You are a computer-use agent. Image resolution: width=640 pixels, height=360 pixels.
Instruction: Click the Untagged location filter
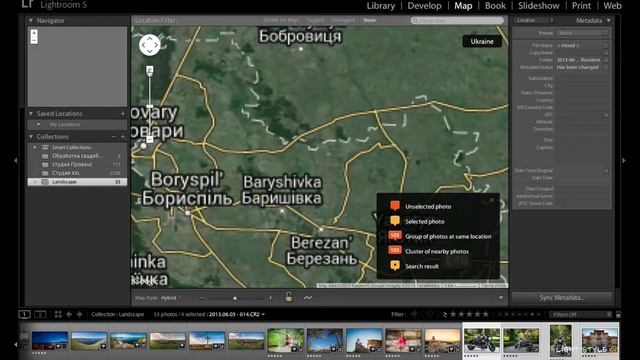pos(343,20)
